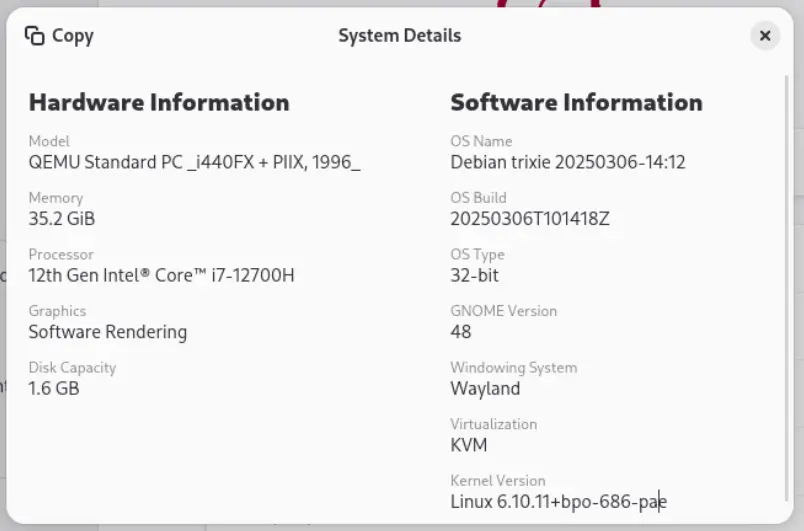Click the Model label
This screenshot has width=804, height=531.
coord(49,141)
